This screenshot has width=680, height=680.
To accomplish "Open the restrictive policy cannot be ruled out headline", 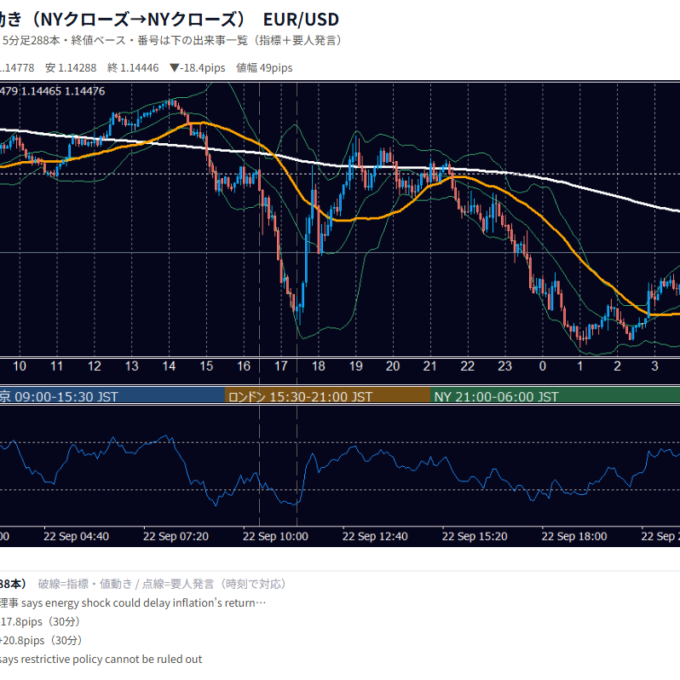I will point(101,659).
